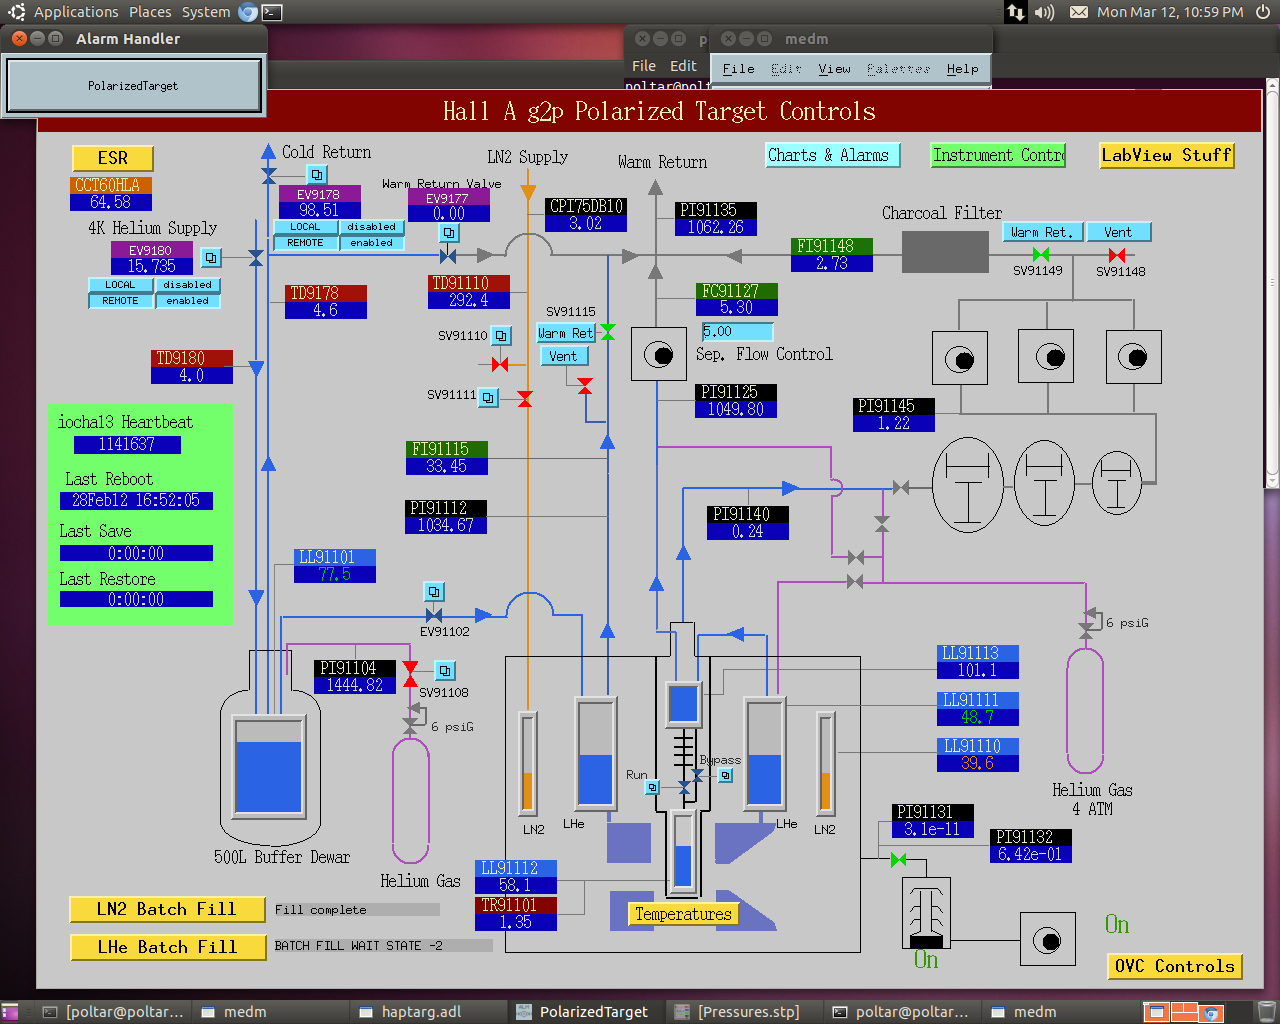Set EV9180 to REMOTE mode
The width and height of the screenshot is (1280, 1024).
[x=120, y=301]
